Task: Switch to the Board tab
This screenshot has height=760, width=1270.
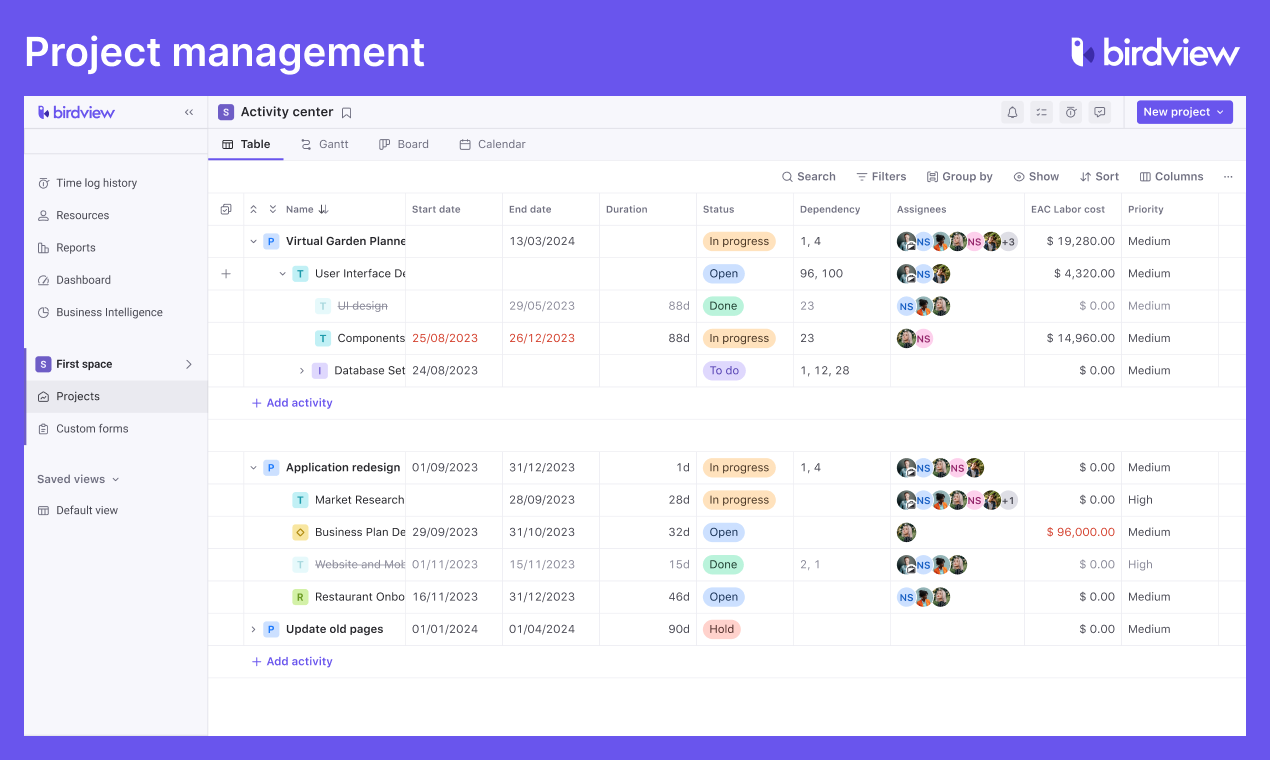Action: click(403, 144)
